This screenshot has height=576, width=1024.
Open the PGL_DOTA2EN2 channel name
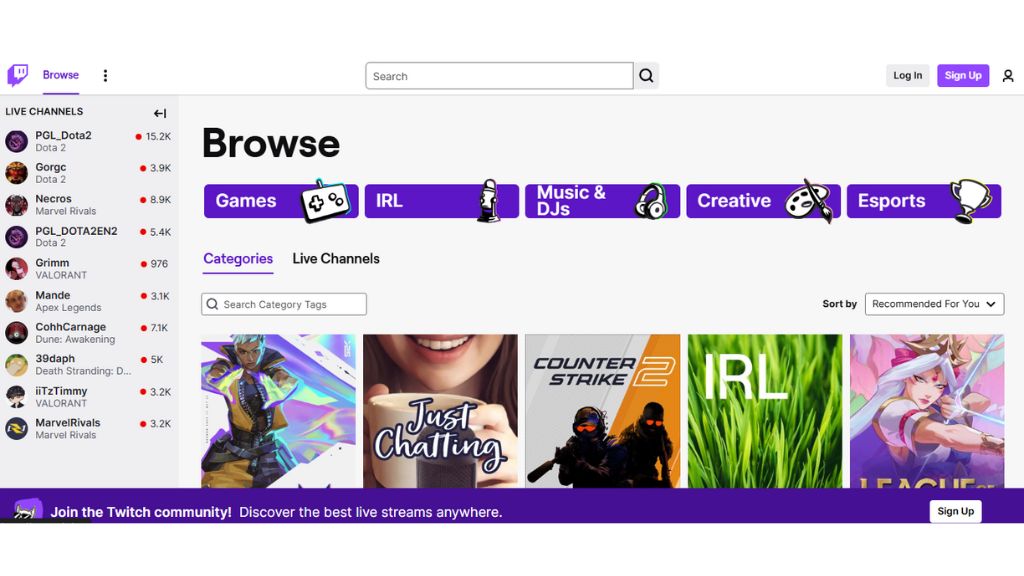pyautogui.click(x=76, y=231)
